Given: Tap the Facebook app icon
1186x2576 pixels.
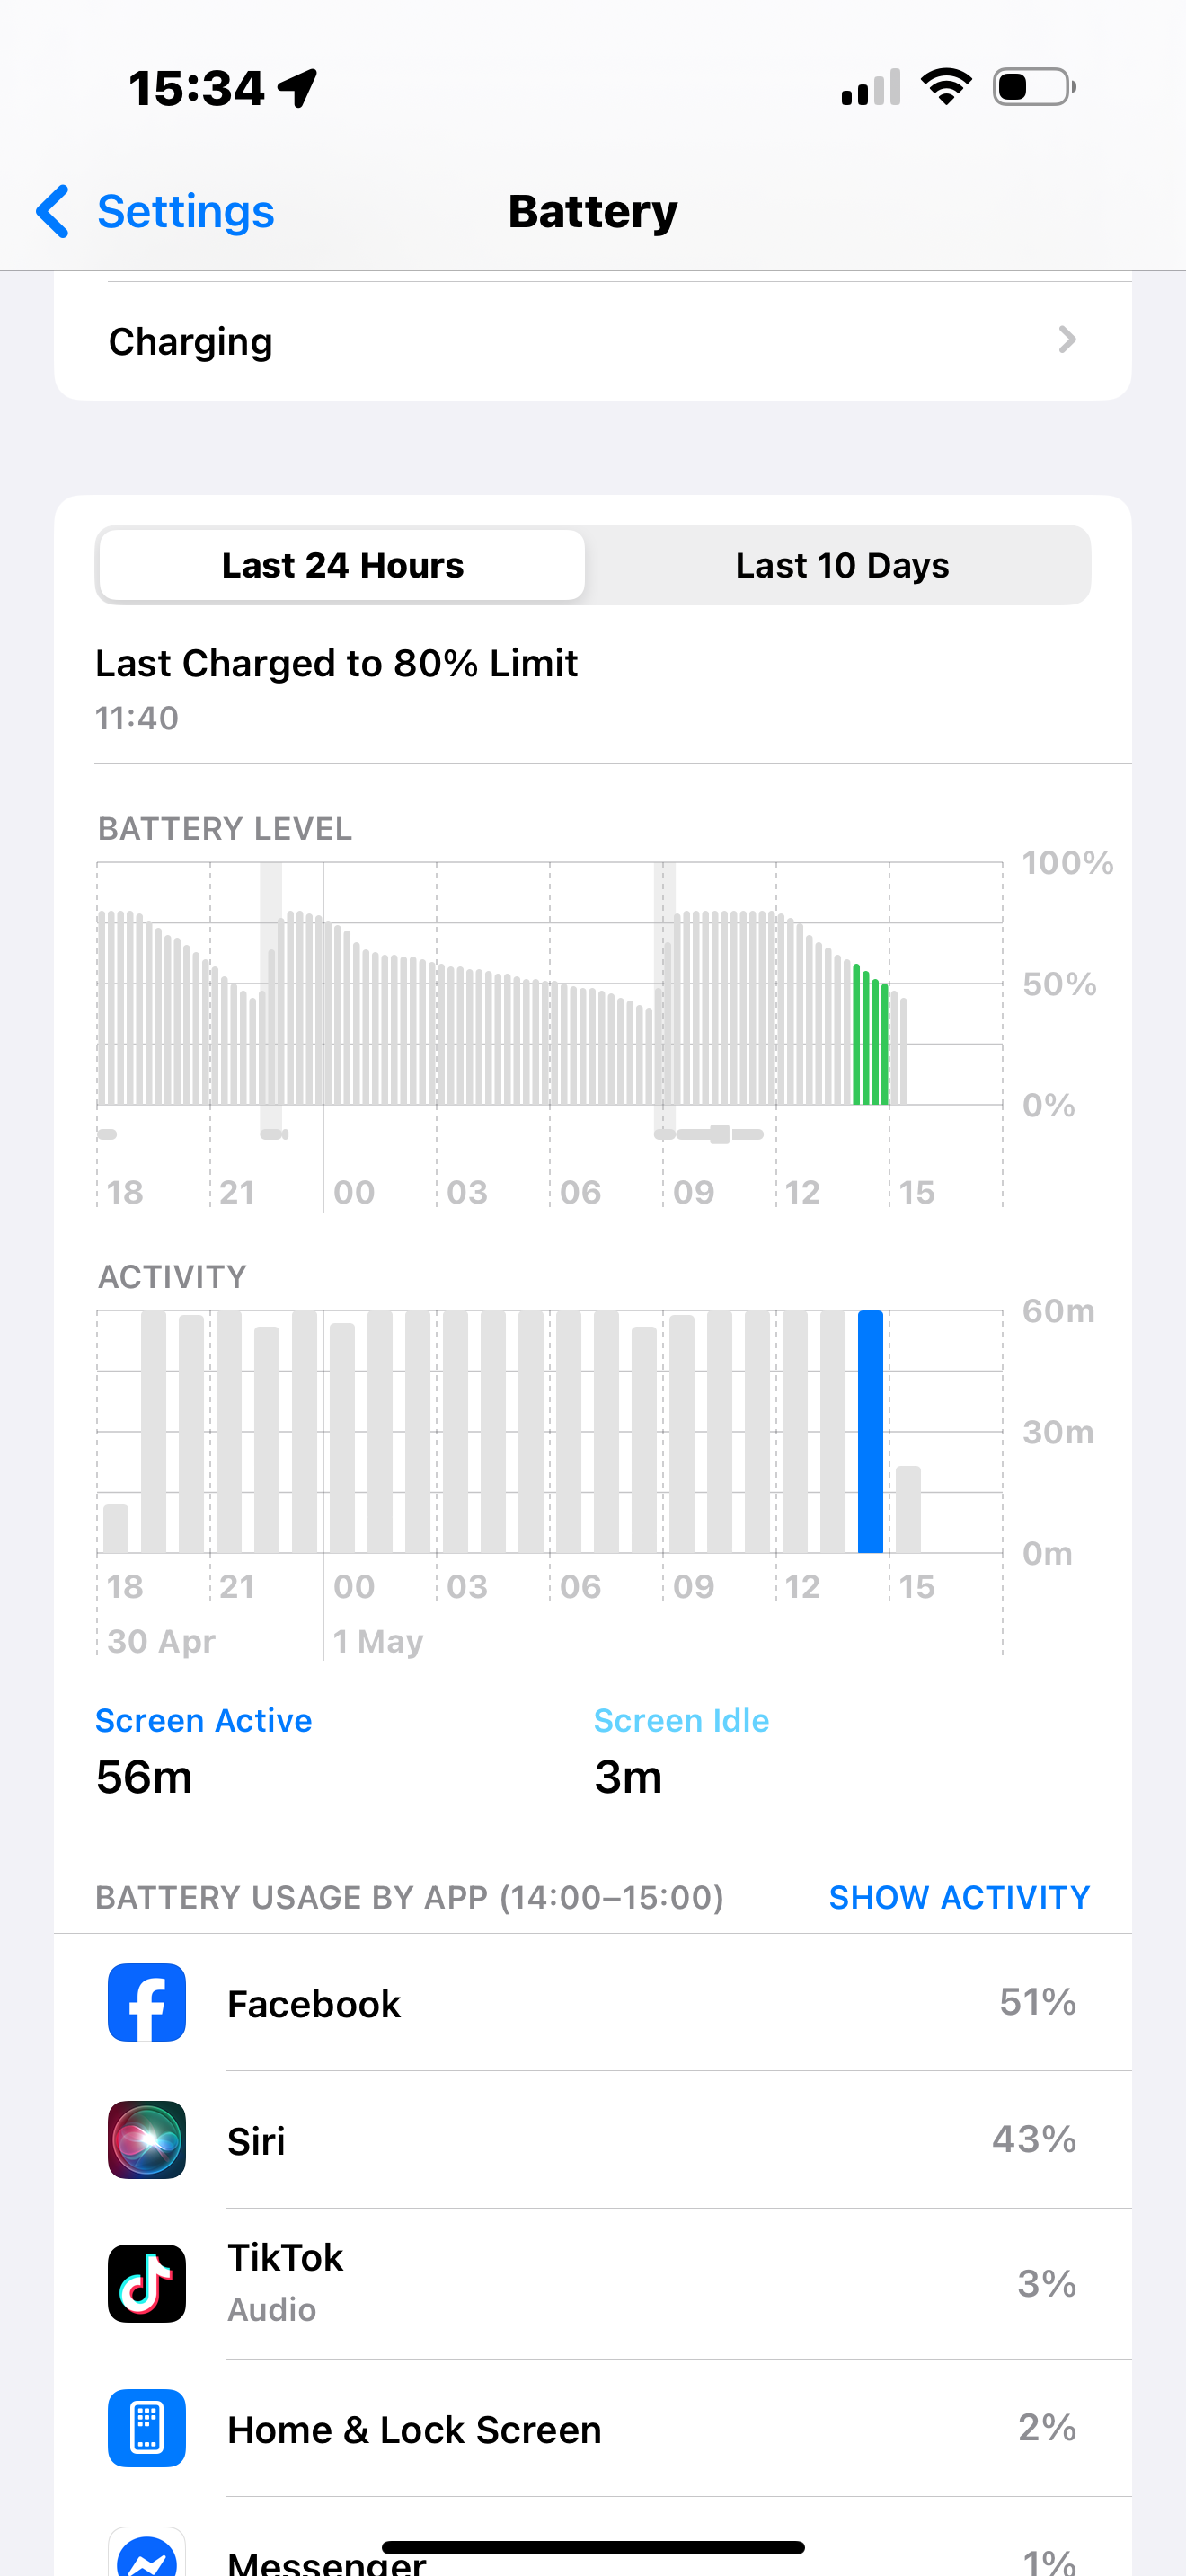Looking at the screenshot, I should (147, 2002).
